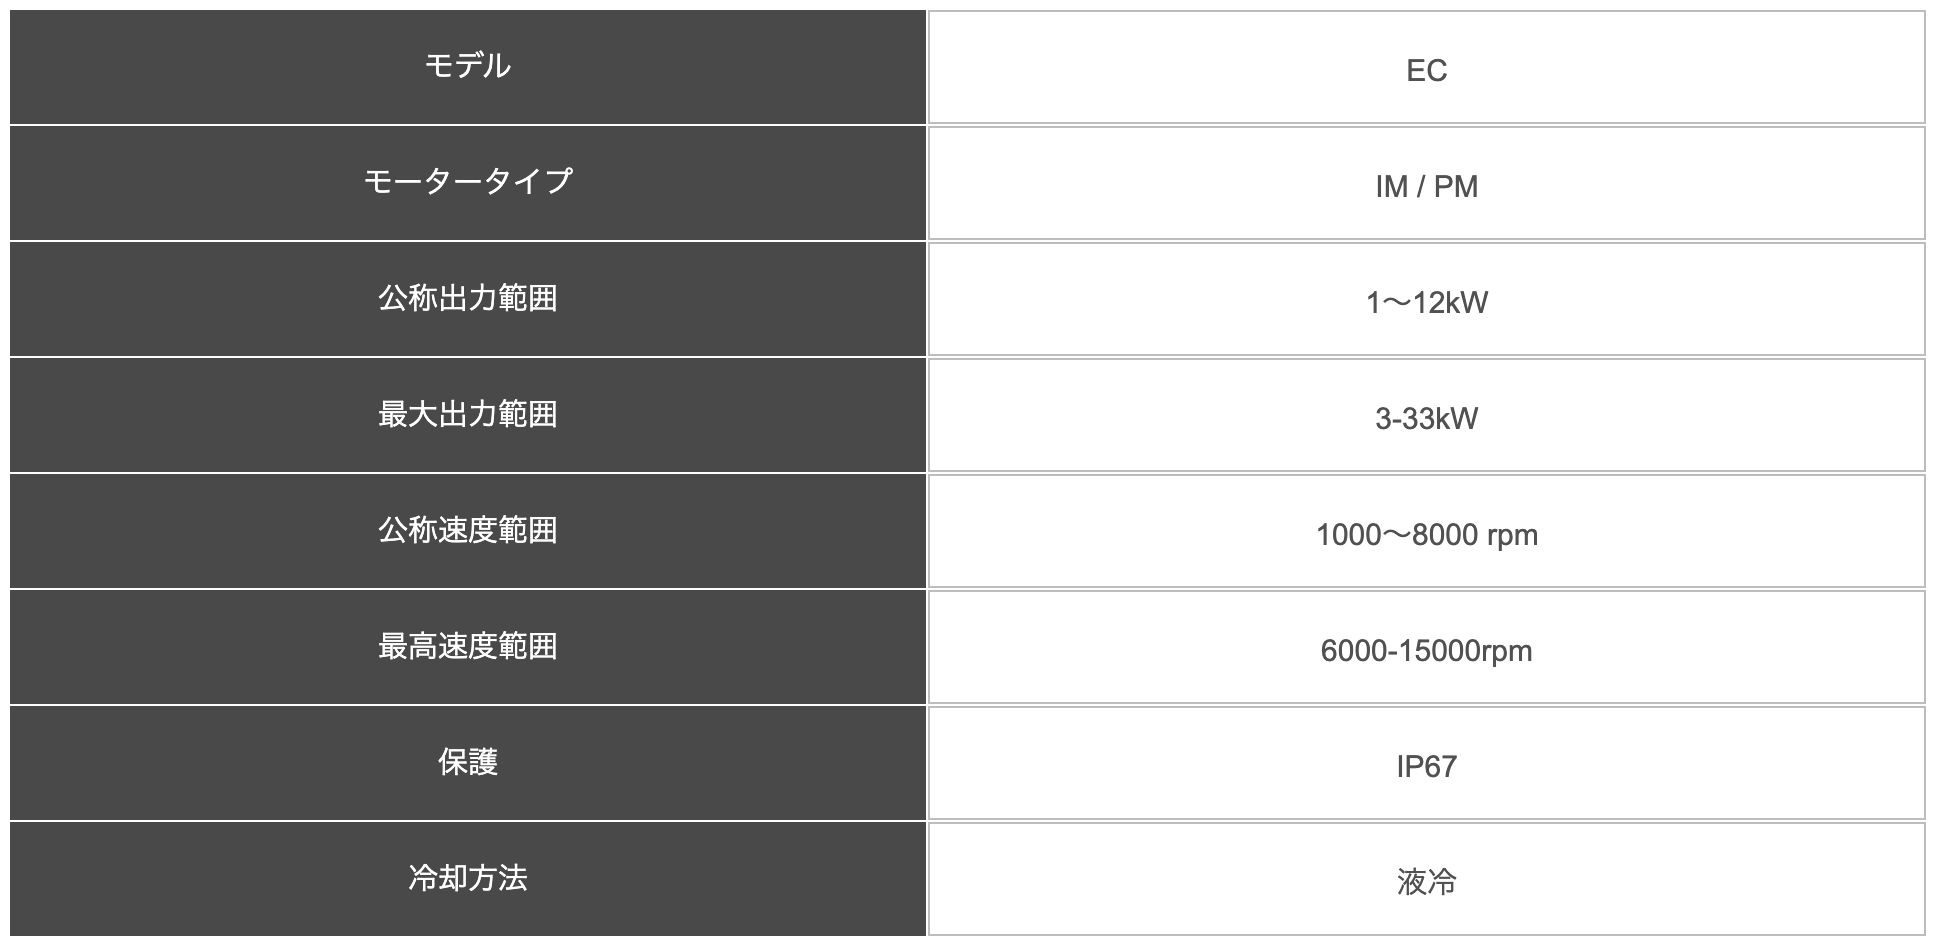Select the IP67 protection value

coord(1427,767)
